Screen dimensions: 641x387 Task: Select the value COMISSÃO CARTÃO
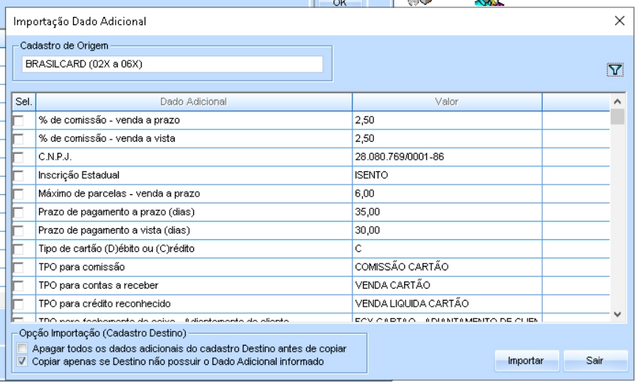(401, 267)
